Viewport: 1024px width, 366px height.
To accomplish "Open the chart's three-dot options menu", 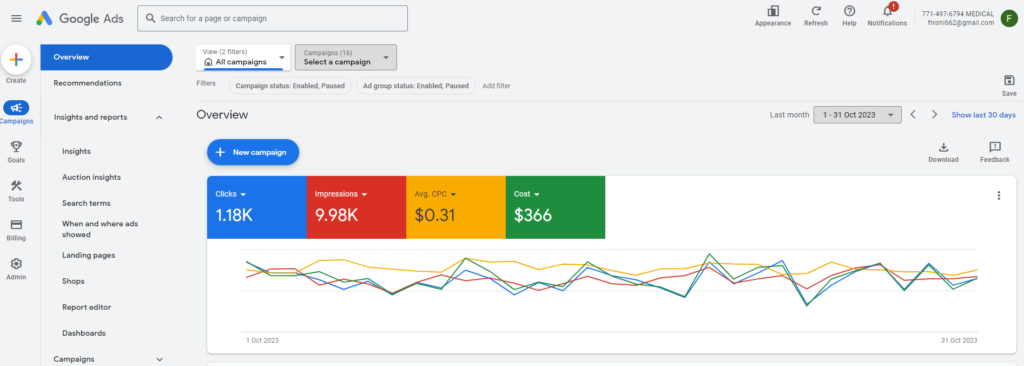I will 998,195.
